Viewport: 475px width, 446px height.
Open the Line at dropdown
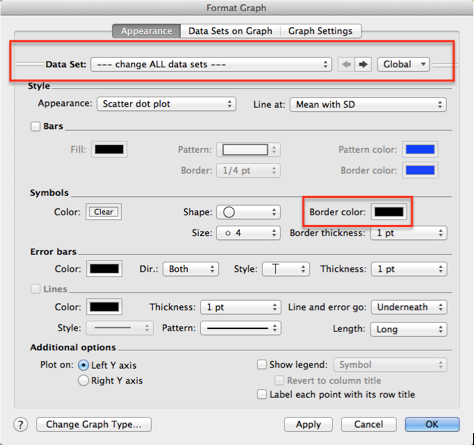click(x=368, y=105)
